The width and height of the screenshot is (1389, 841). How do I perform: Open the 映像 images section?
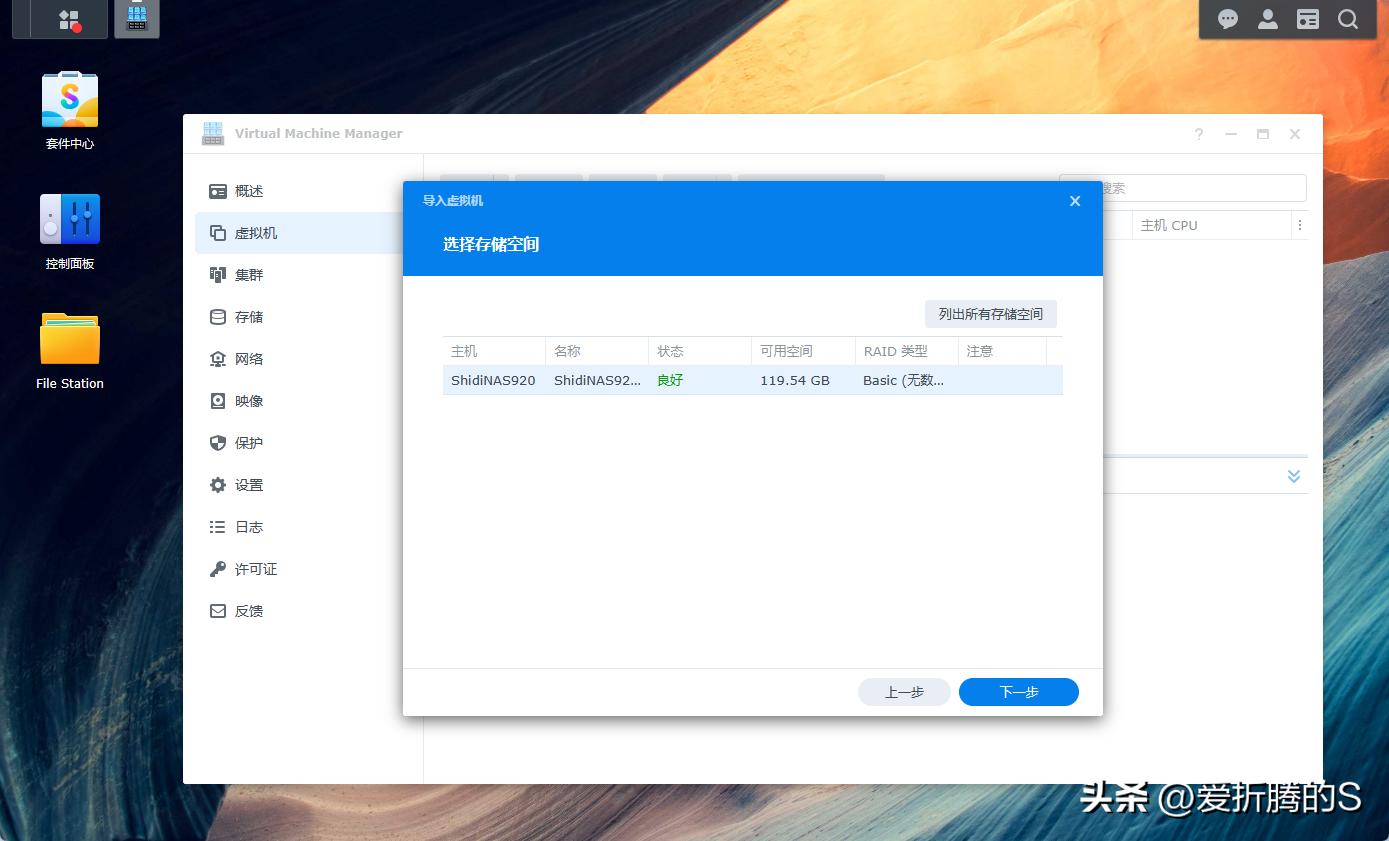click(248, 400)
